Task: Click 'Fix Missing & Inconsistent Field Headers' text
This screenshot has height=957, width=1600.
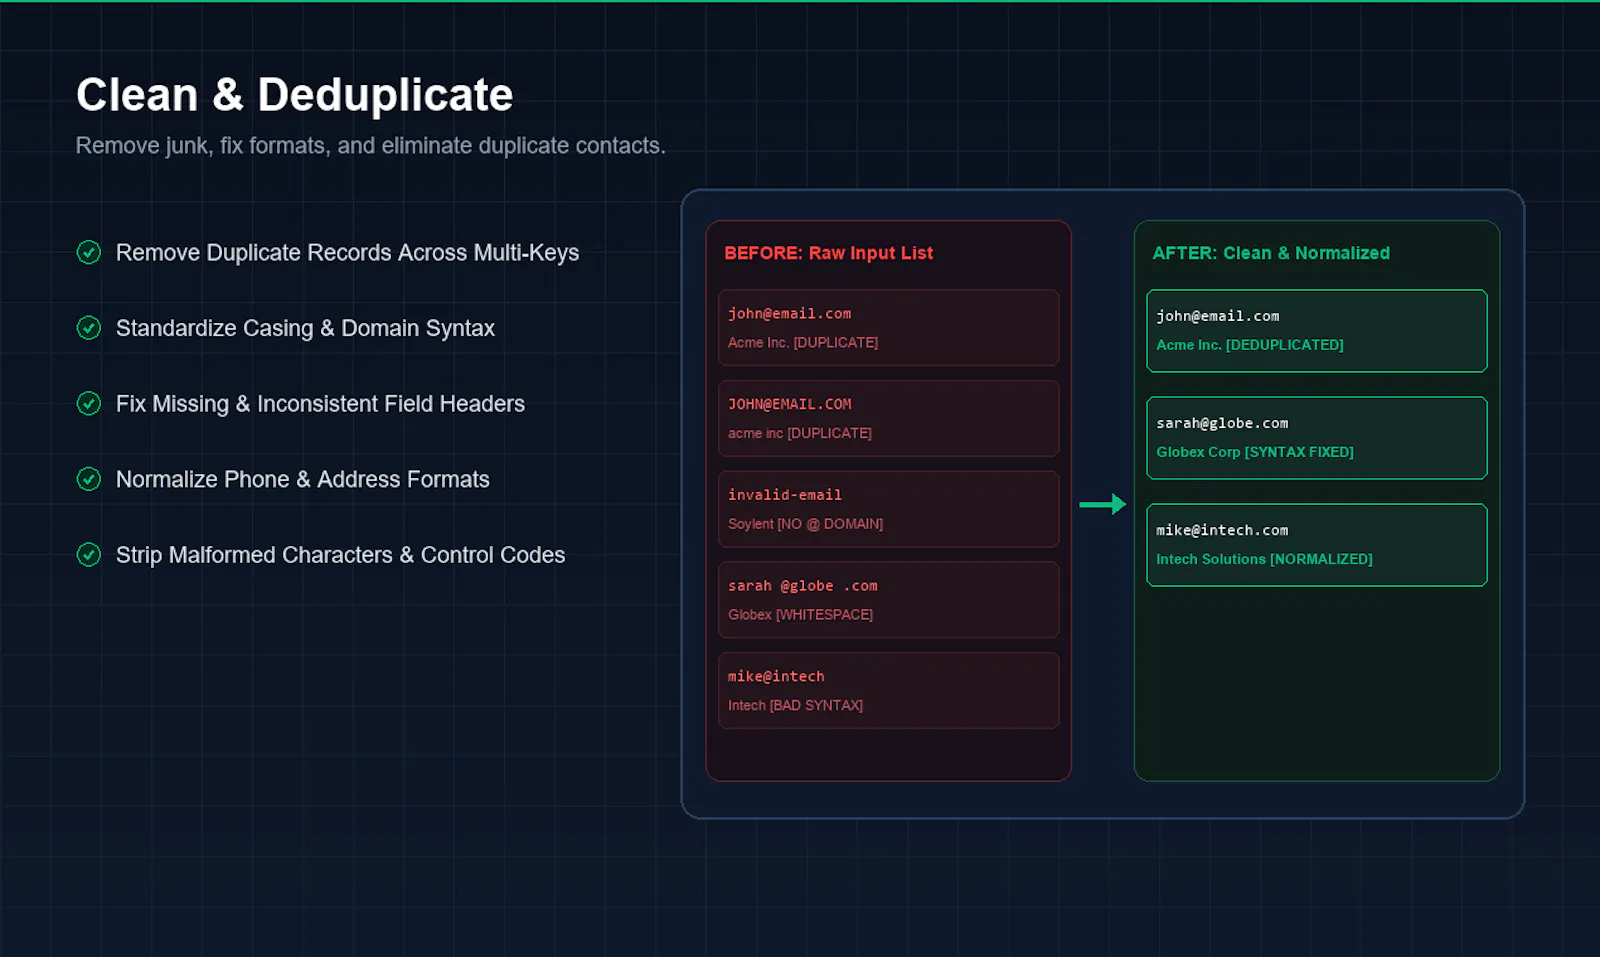Action: [x=320, y=404]
